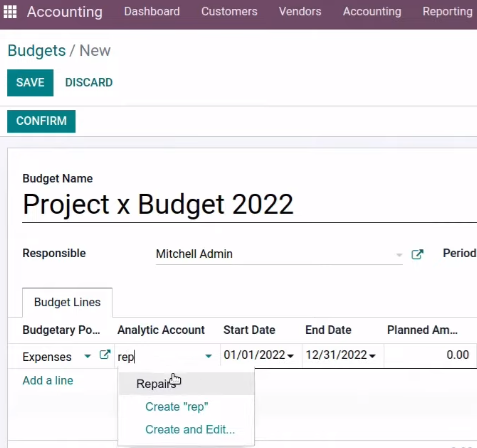Open the Customers menu

[229, 12]
